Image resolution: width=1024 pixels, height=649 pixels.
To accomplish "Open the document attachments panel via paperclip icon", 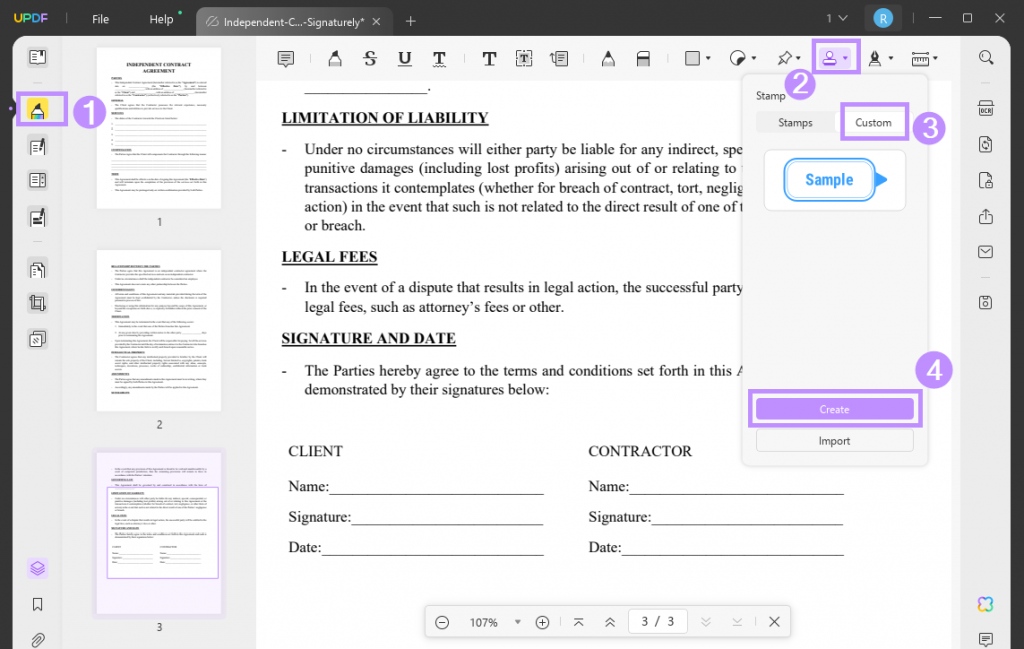I will click(x=37, y=640).
